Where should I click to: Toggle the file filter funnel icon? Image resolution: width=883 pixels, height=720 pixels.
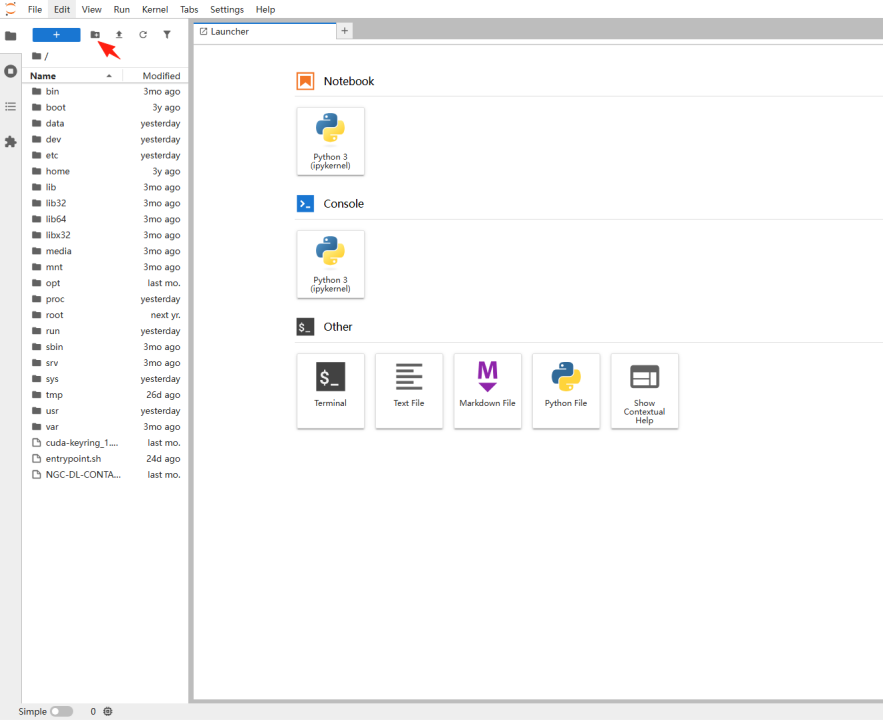(167, 35)
